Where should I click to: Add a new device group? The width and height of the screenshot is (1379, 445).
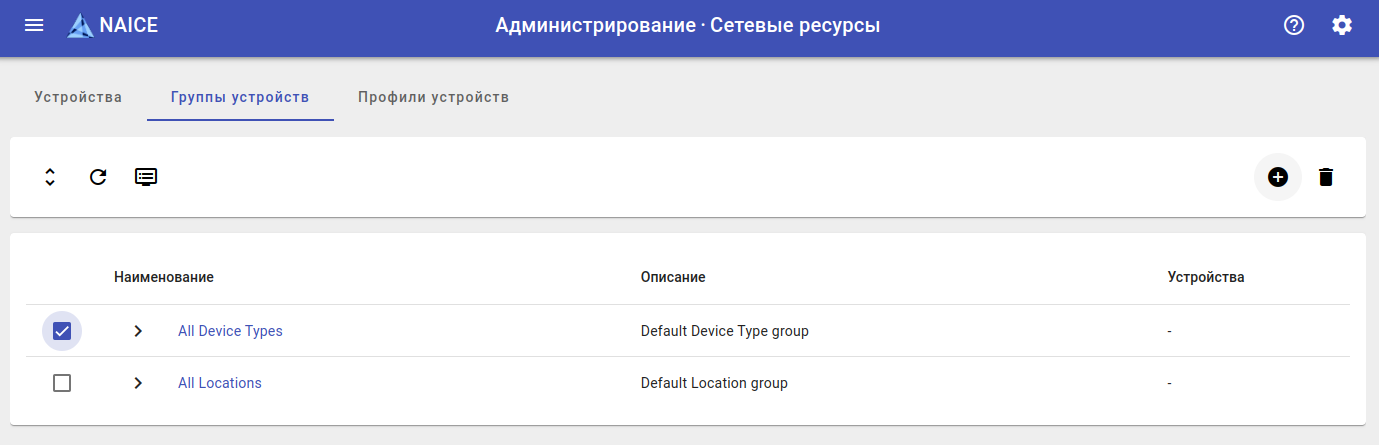(1278, 177)
